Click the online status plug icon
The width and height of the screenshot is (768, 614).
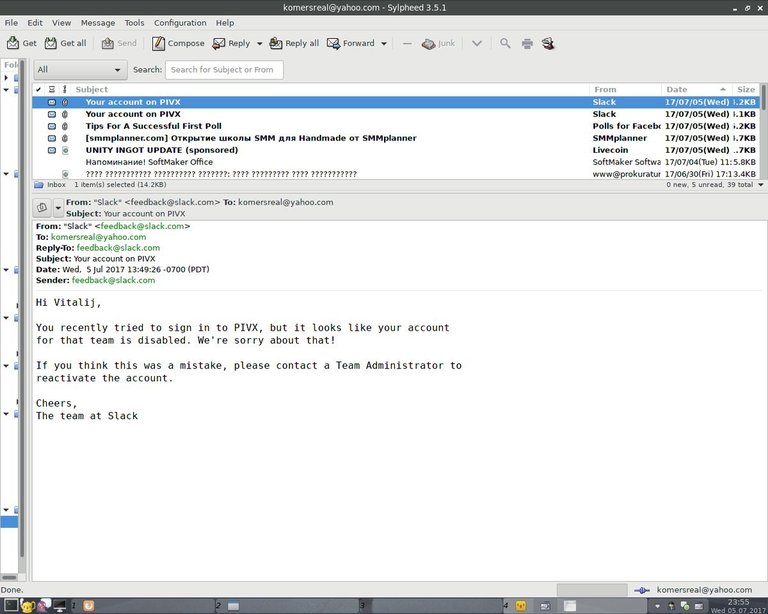tap(642, 590)
